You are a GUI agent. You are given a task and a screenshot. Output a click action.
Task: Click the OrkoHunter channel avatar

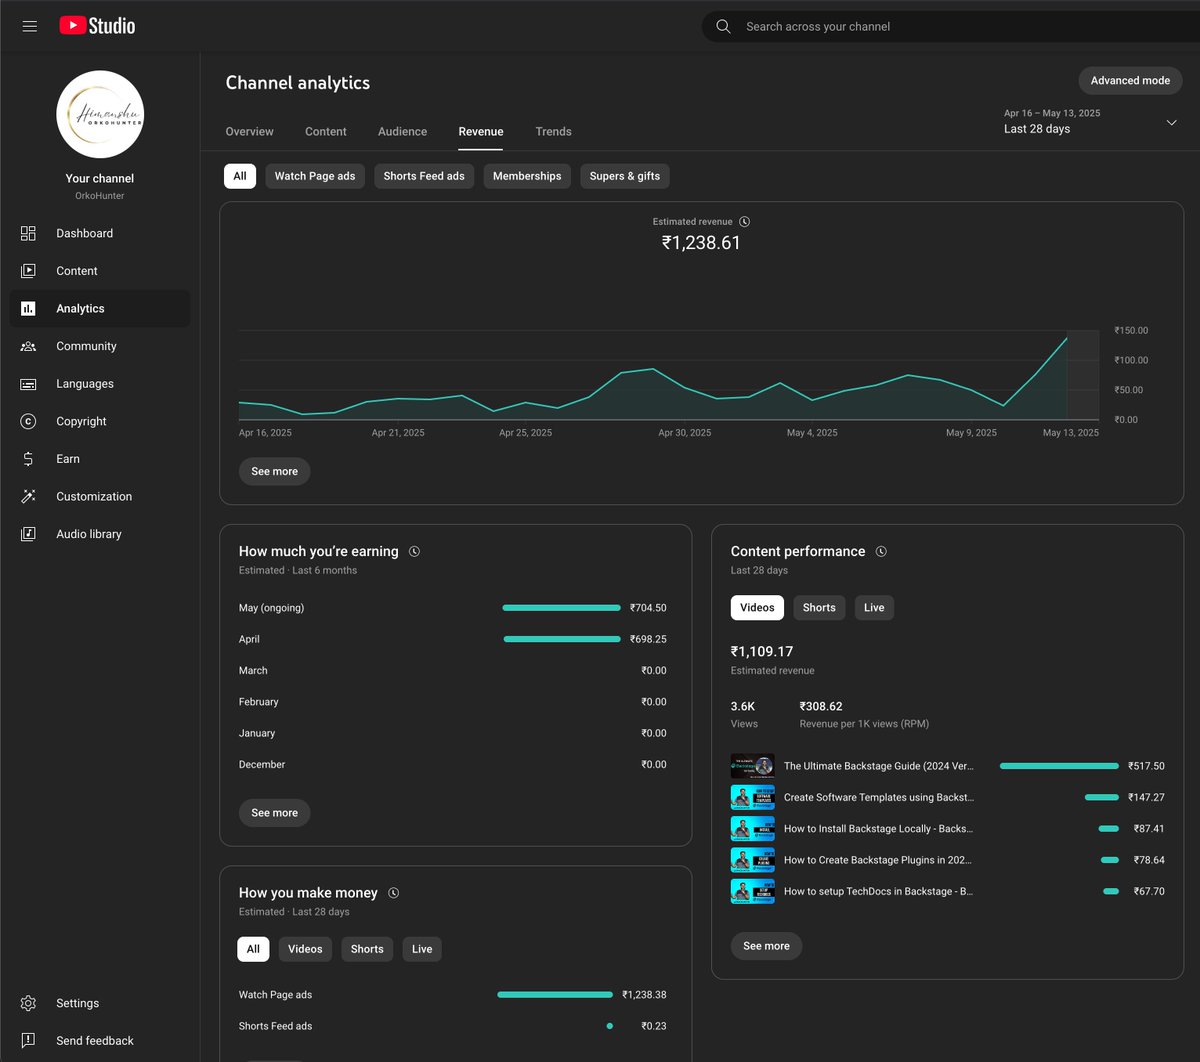point(100,114)
